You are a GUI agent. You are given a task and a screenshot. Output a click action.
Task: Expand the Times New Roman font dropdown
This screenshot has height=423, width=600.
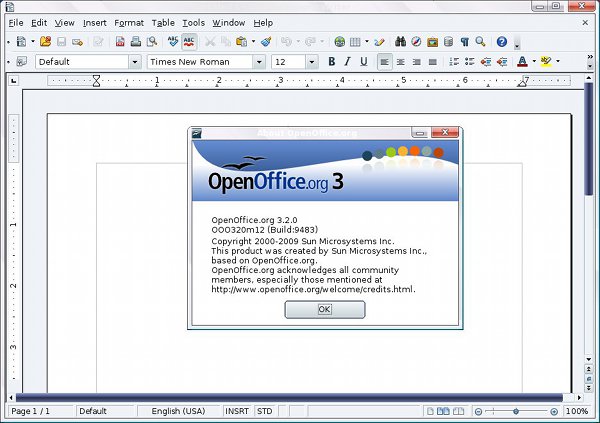pyautogui.click(x=259, y=62)
